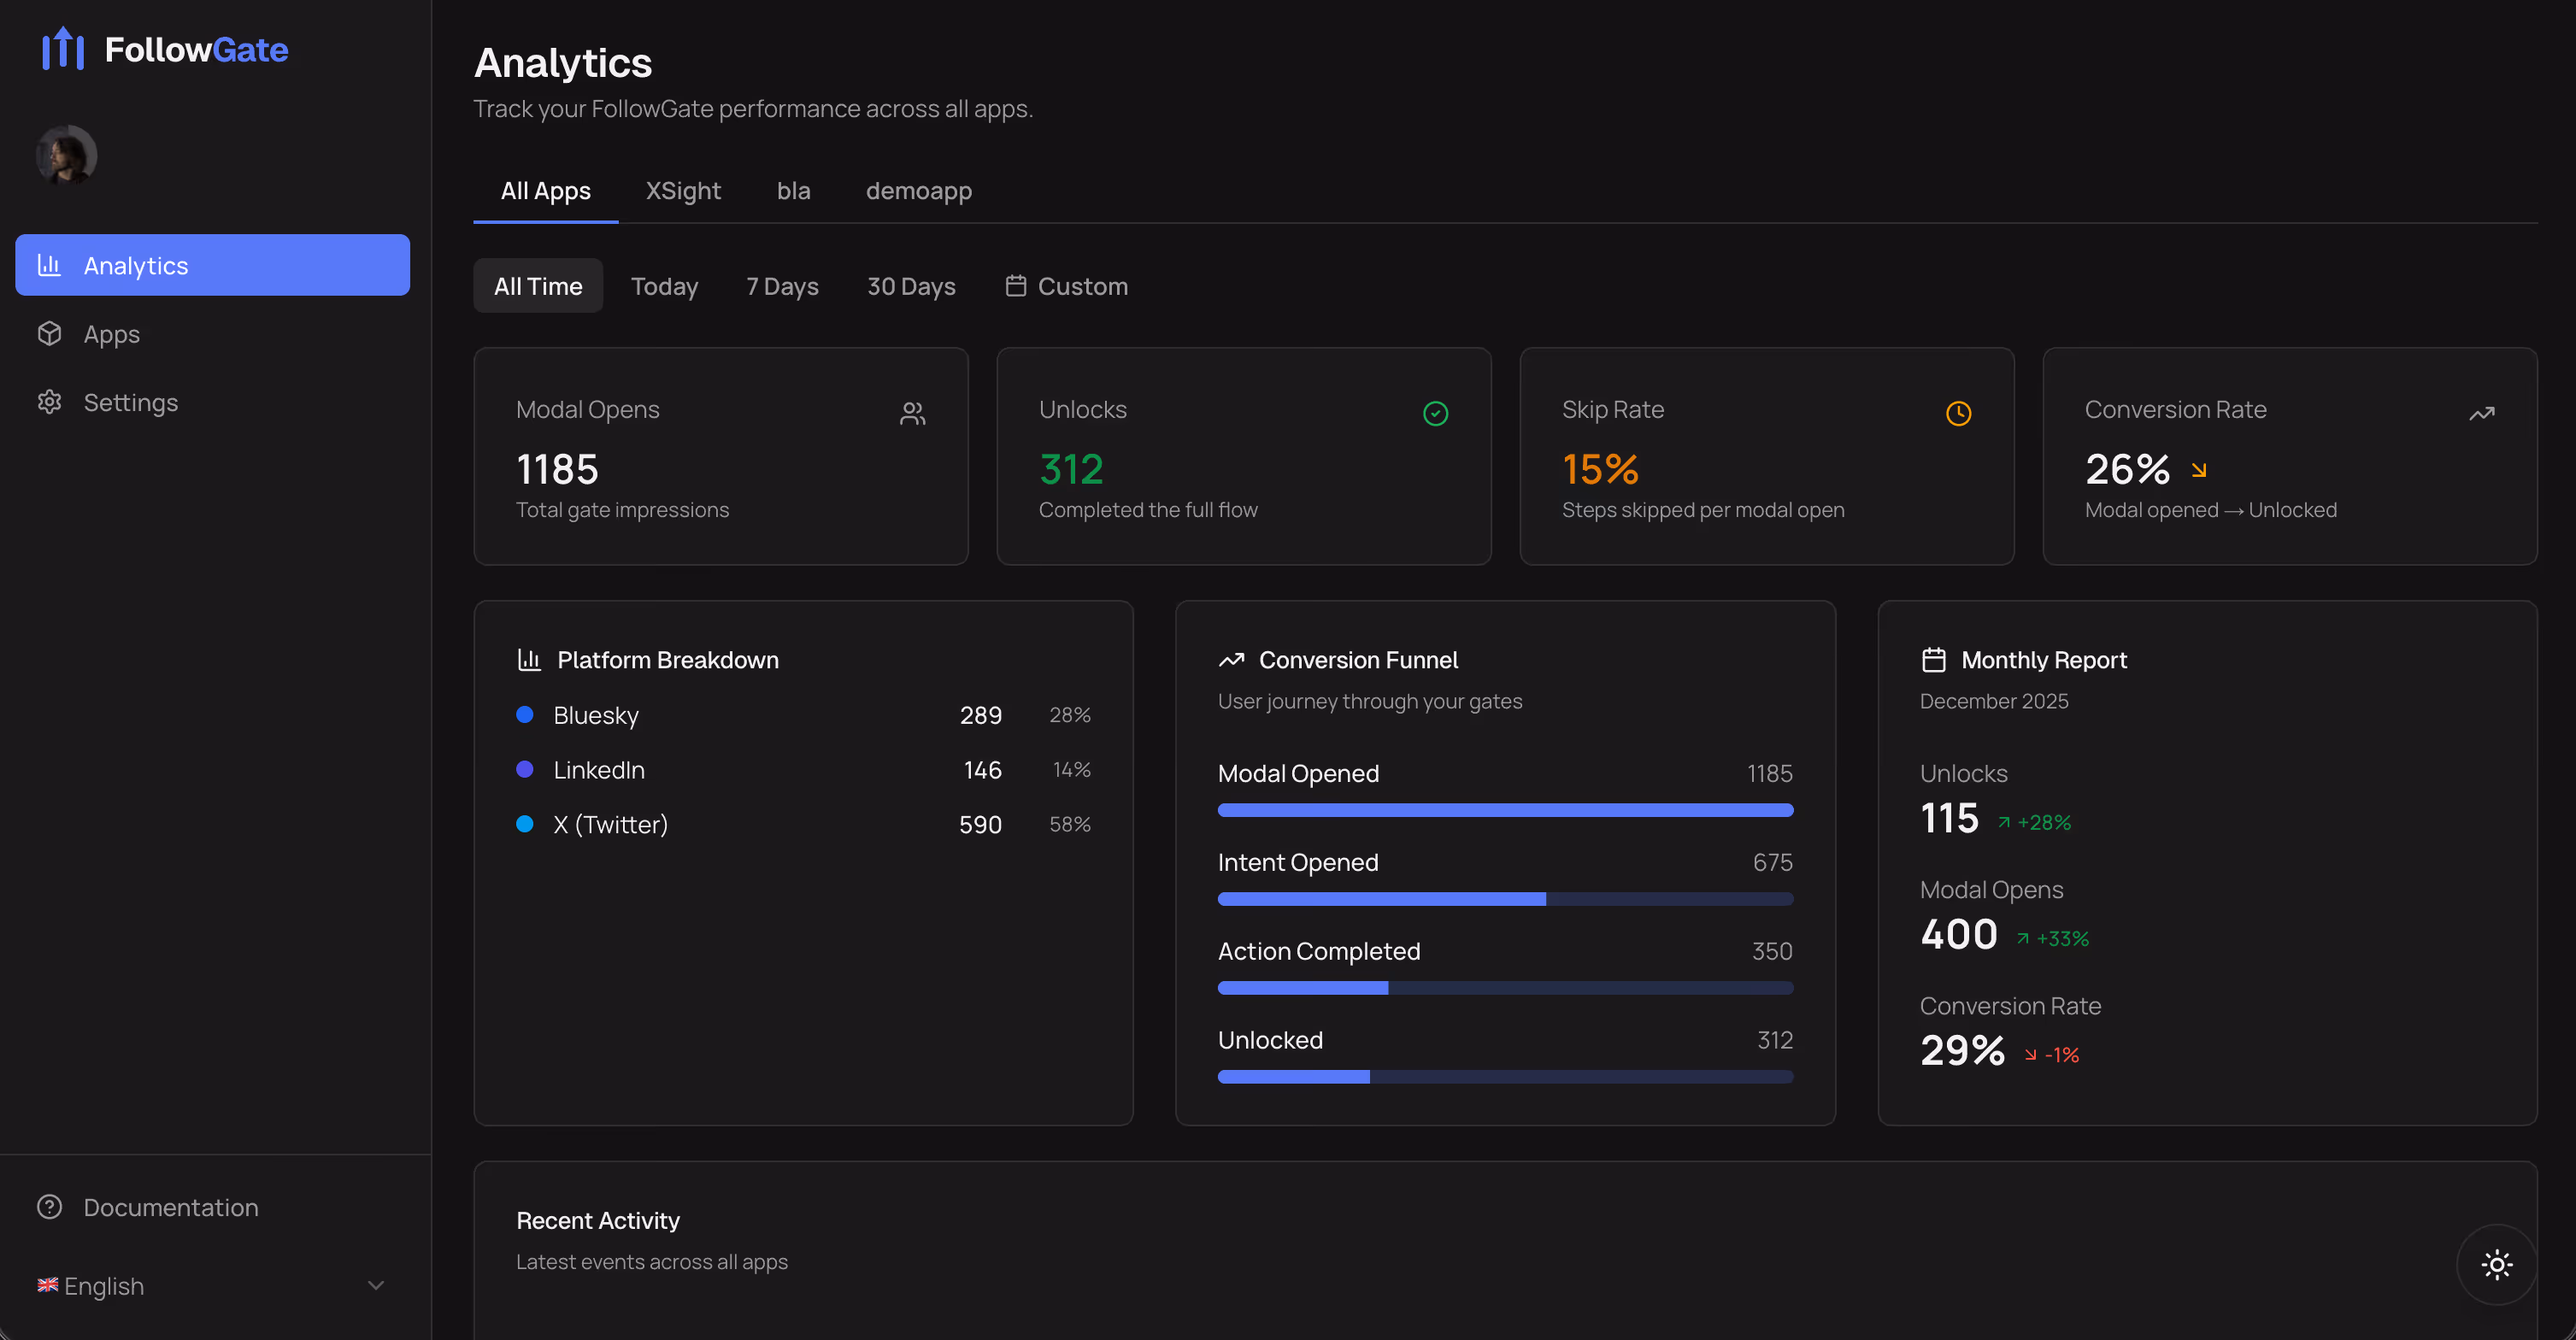
Task: Click the Action Completed funnel progress bar
Action: [1505, 988]
